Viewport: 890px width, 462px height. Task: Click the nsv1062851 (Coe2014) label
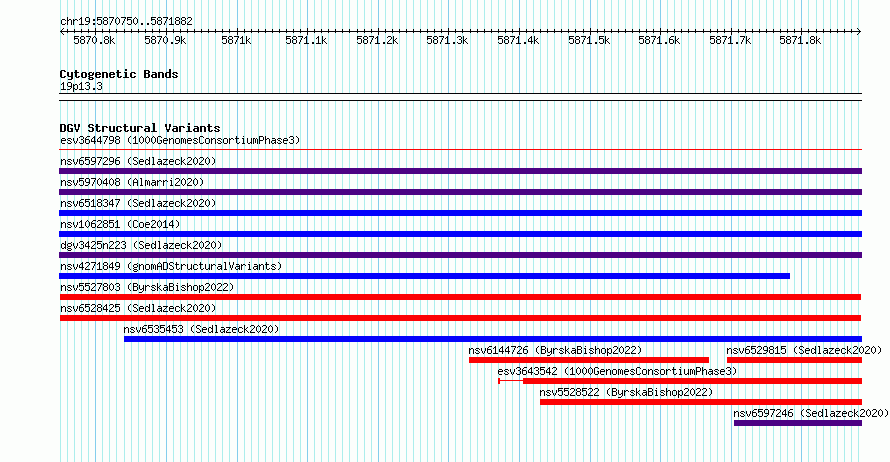(120, 224)
